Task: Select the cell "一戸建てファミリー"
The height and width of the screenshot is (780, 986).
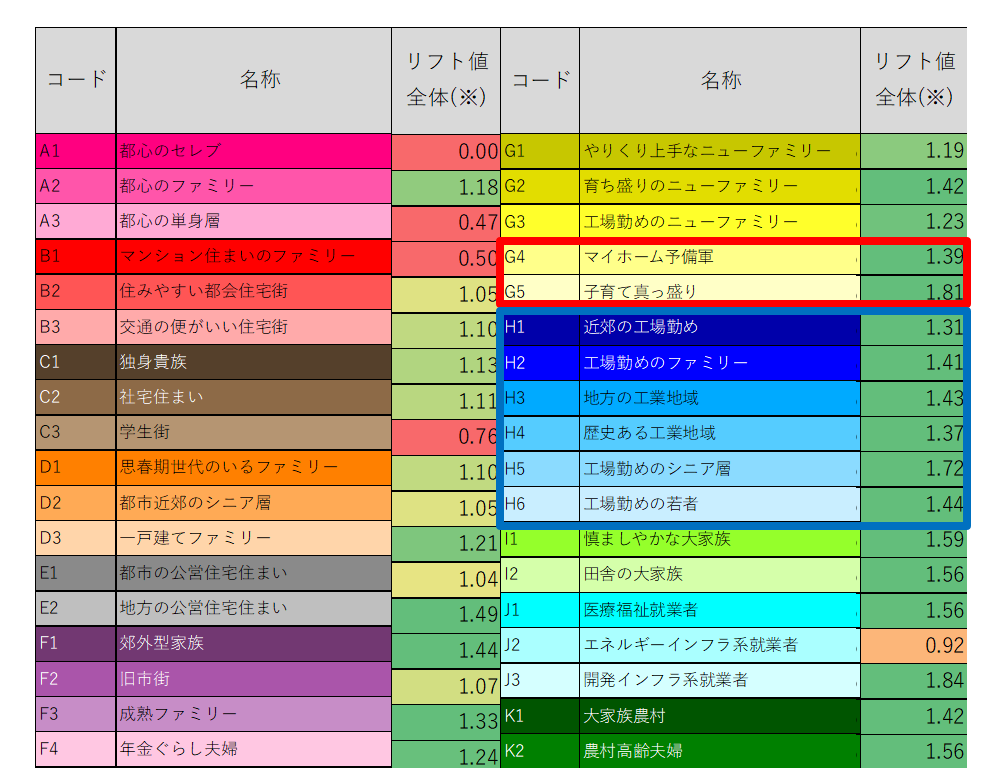Action: pos(253,538)
